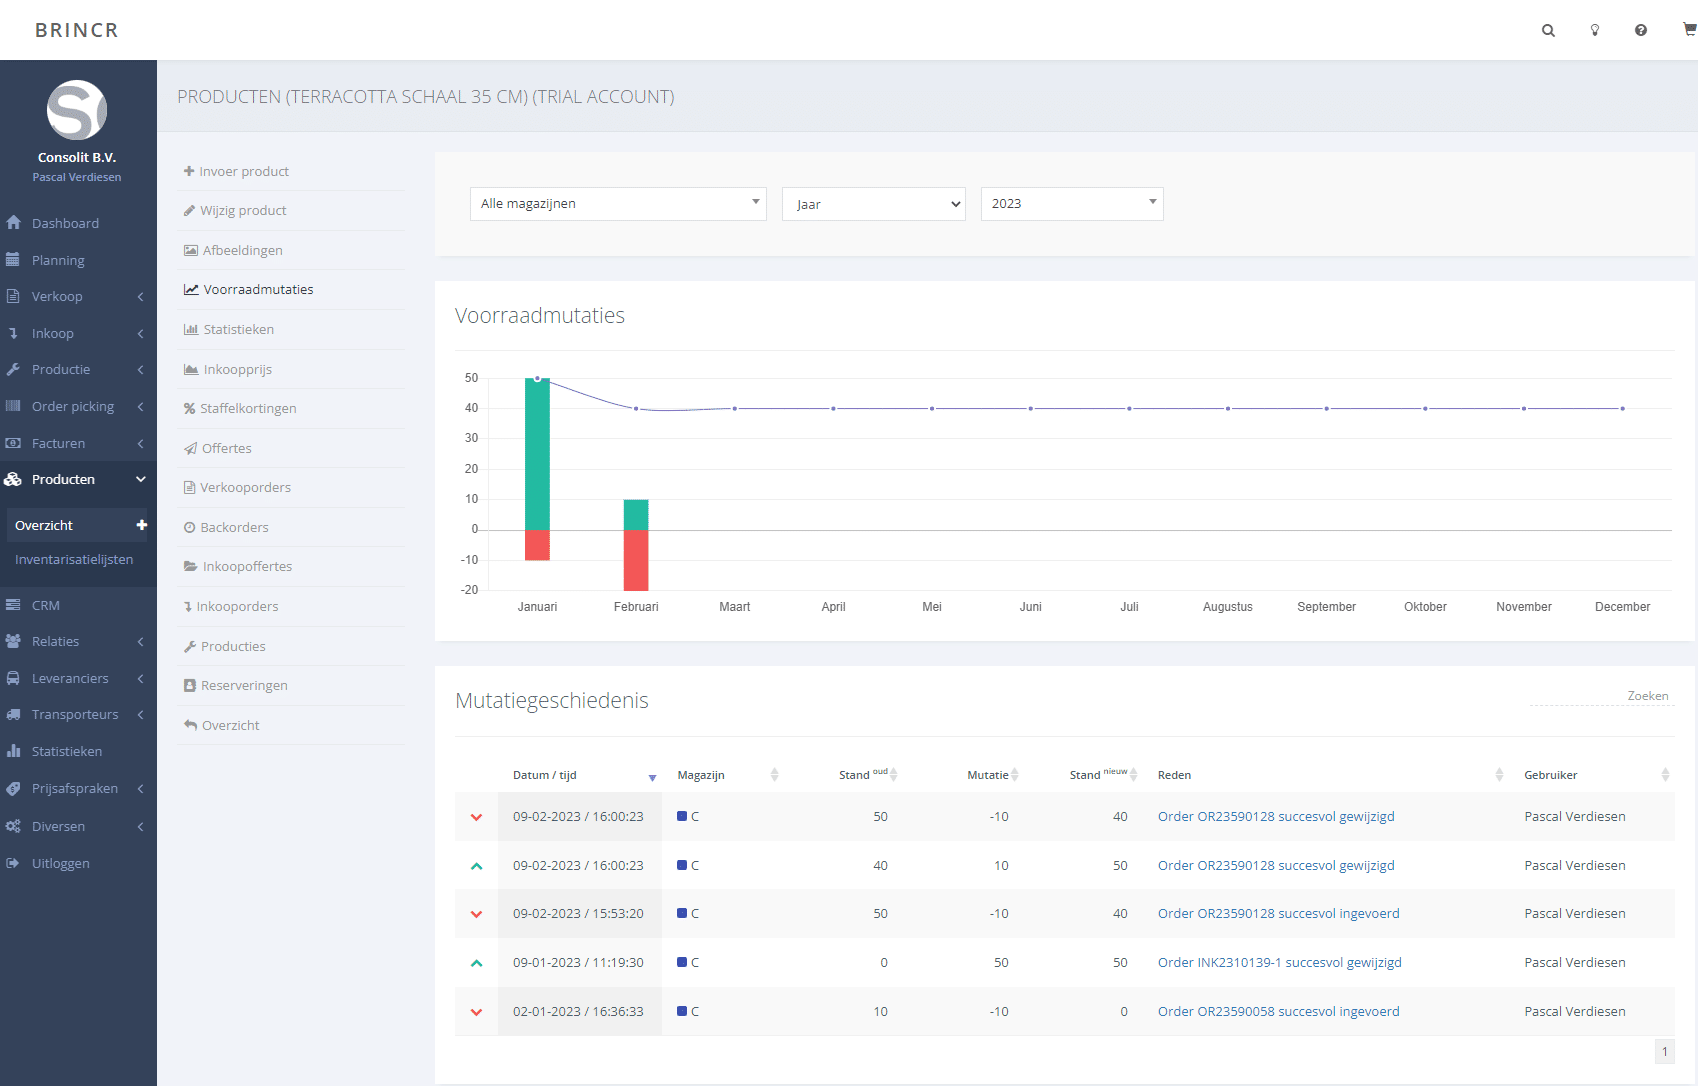Click the Zoeken search field
The width and height of the screenshot is (1698, 1086).
pos(1601,696)
